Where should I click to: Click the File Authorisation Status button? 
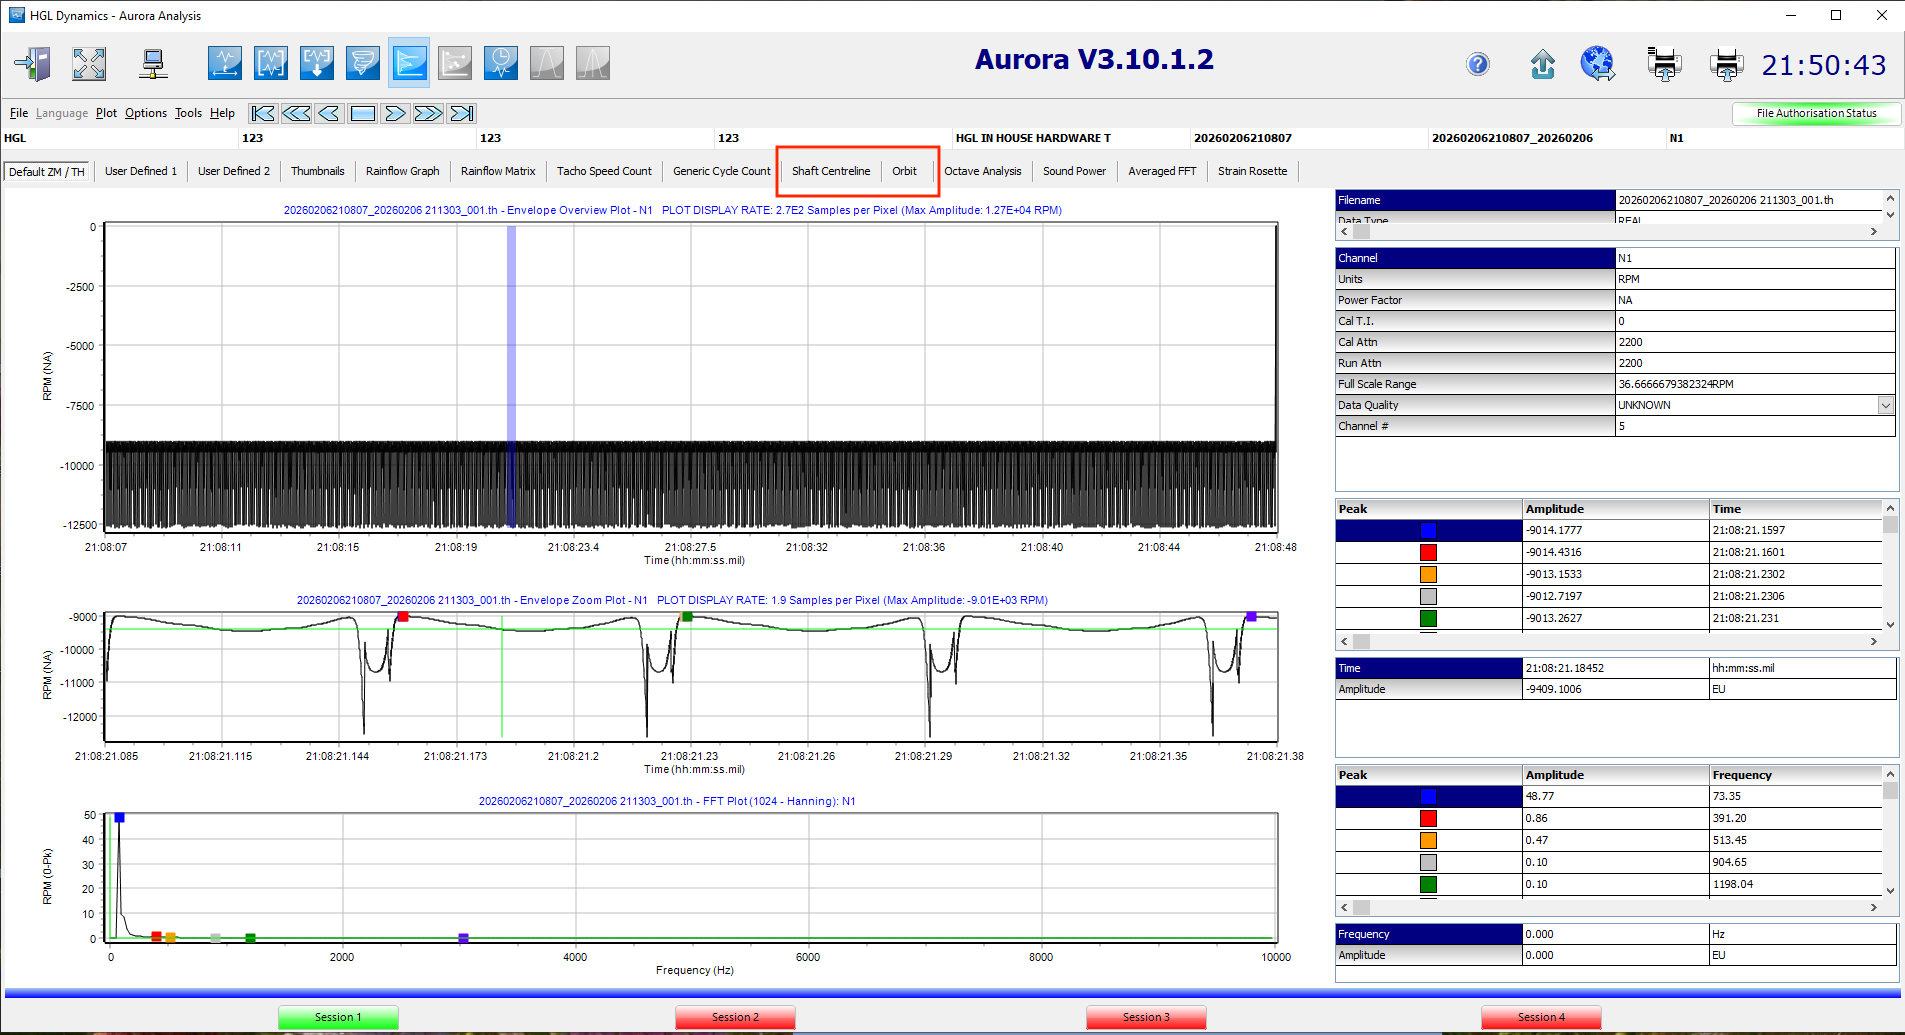[1816, 113]
